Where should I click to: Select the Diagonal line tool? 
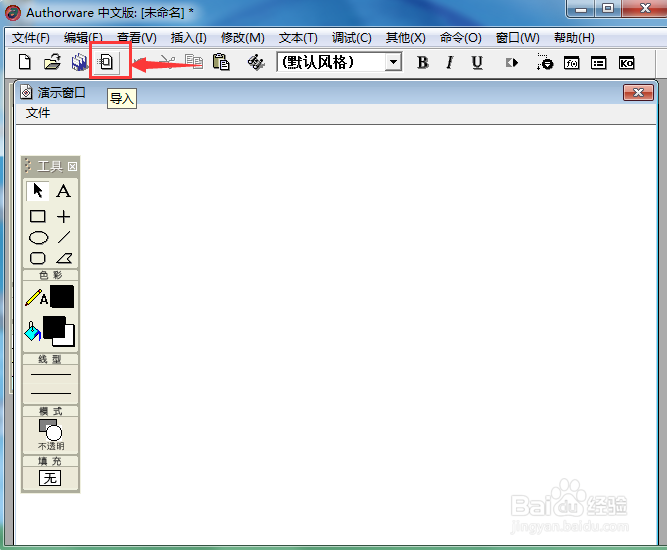click(x=64, y=237)
